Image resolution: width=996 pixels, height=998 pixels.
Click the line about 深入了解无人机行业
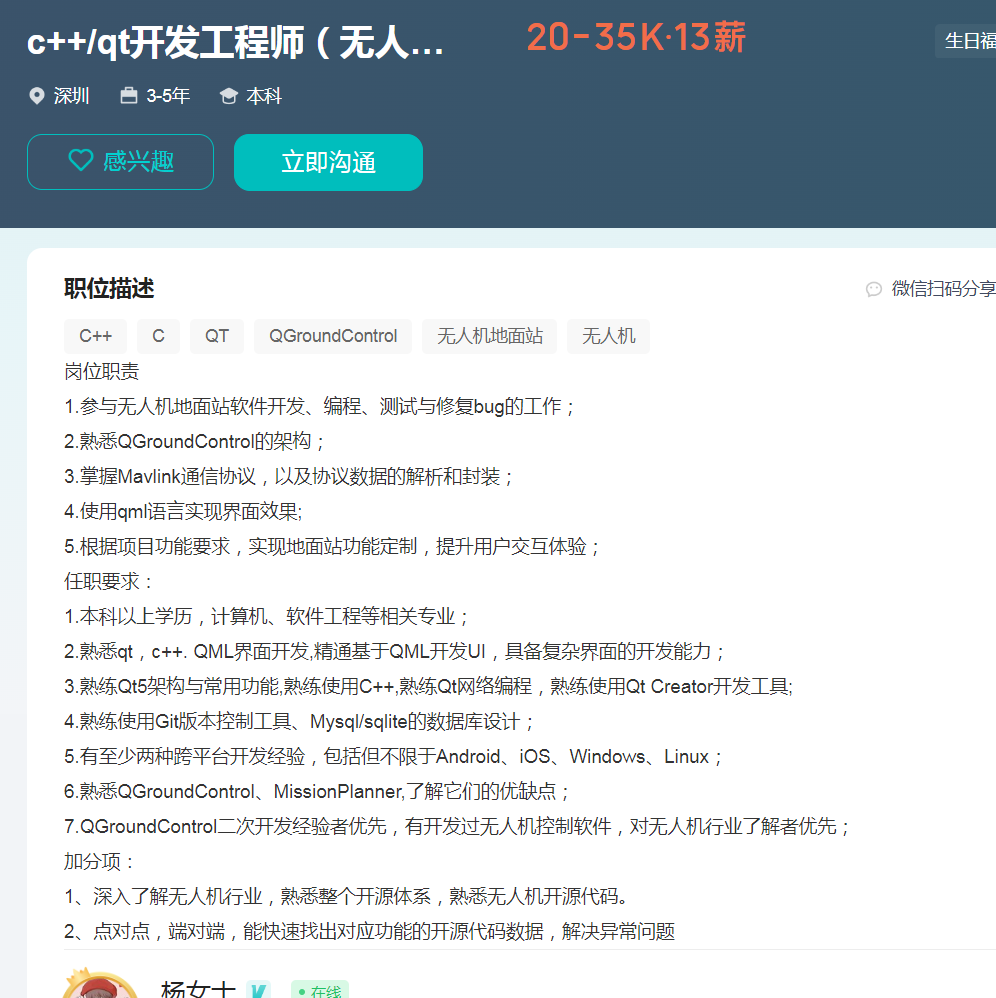tap(346, 896)
